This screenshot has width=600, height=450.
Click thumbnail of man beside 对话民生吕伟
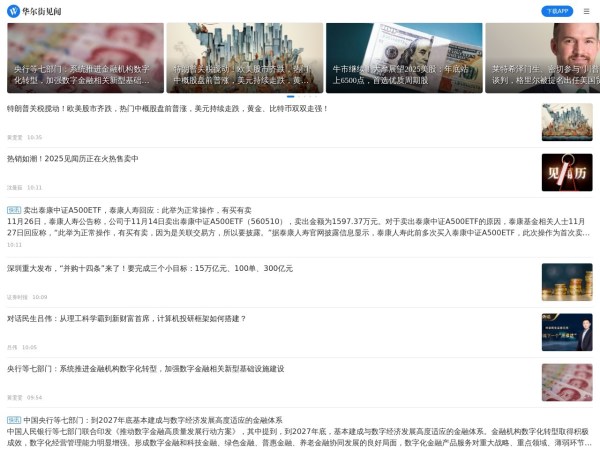pos(566,332)
